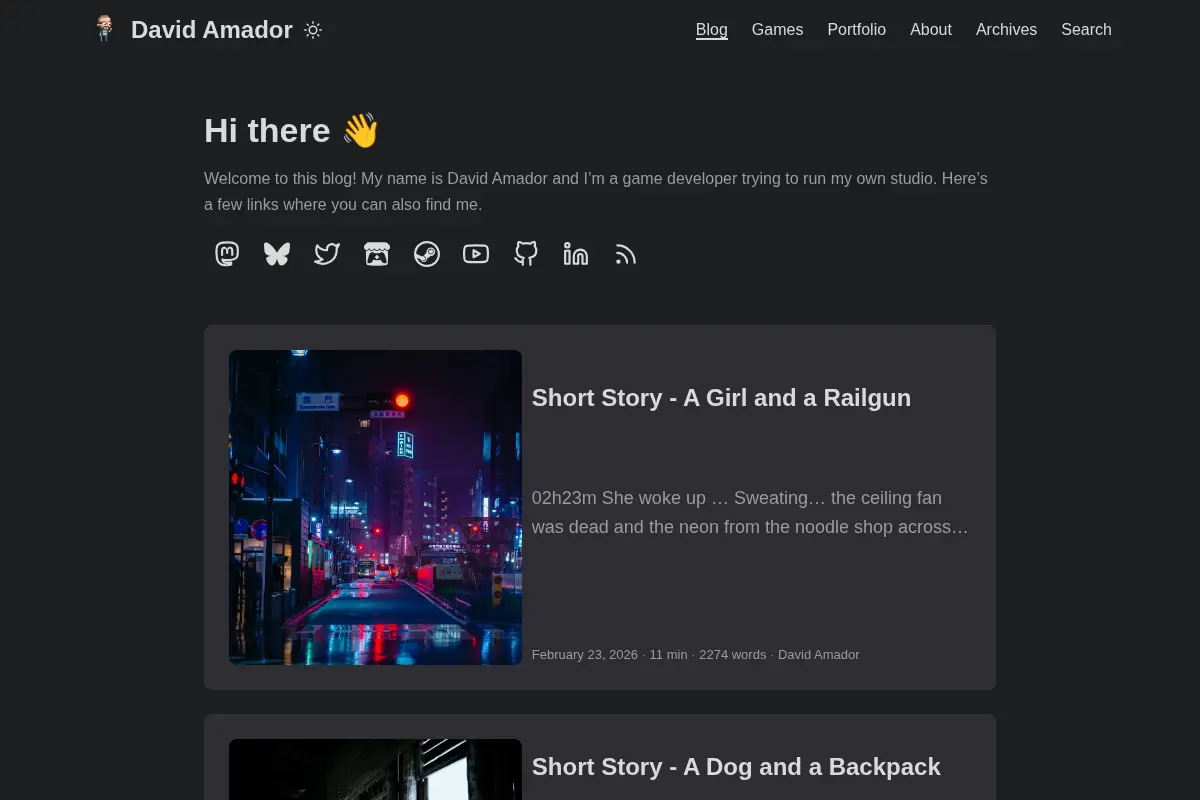Open the LinkedIn icon link
Image resolution: width=1200 pixels, height=800 pixels.
[x=576, y=254]
